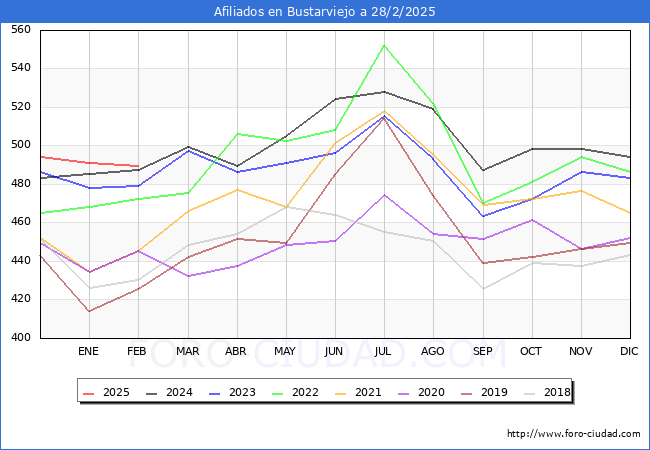Image resolution: width=650 pixels, height=450 pixels.
Task: Click the blue 2023 legend color line
Action: (x=215, y=393)
